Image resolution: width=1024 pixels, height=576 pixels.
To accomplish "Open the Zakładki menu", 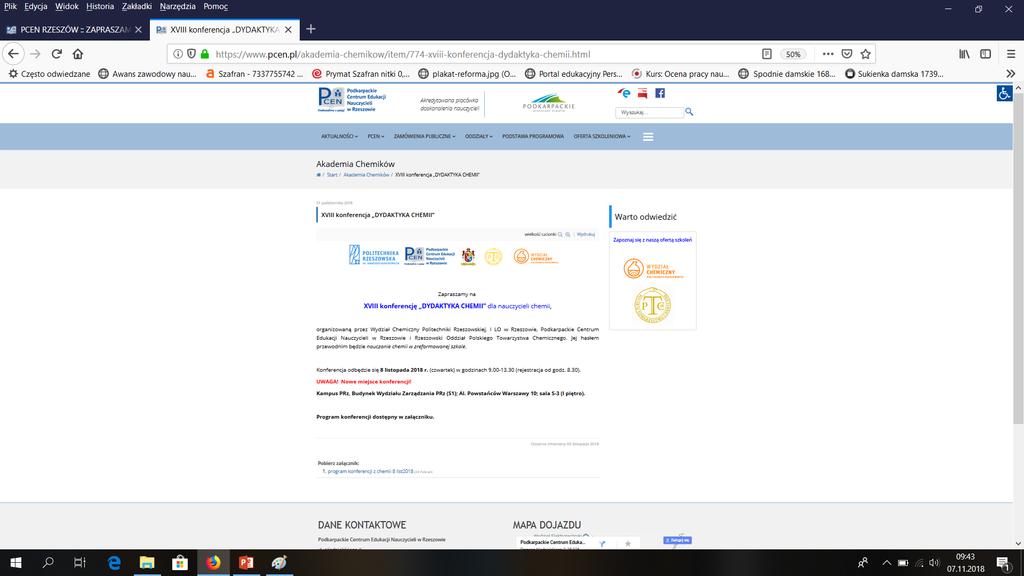I will click(136, 7).
